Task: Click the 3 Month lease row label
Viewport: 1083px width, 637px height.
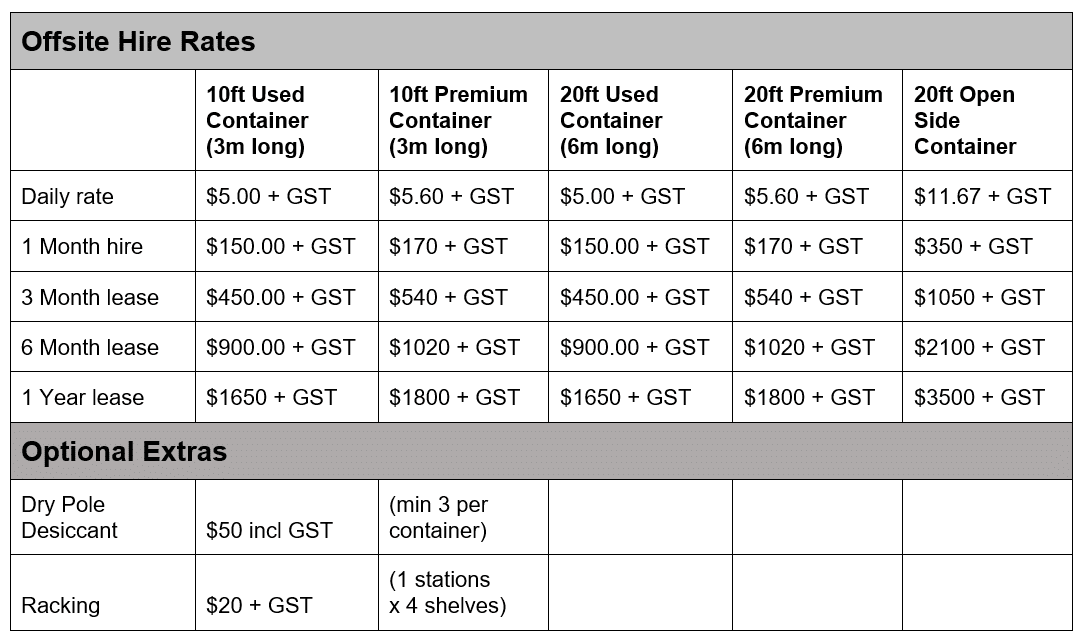Action: pos(90,297)
